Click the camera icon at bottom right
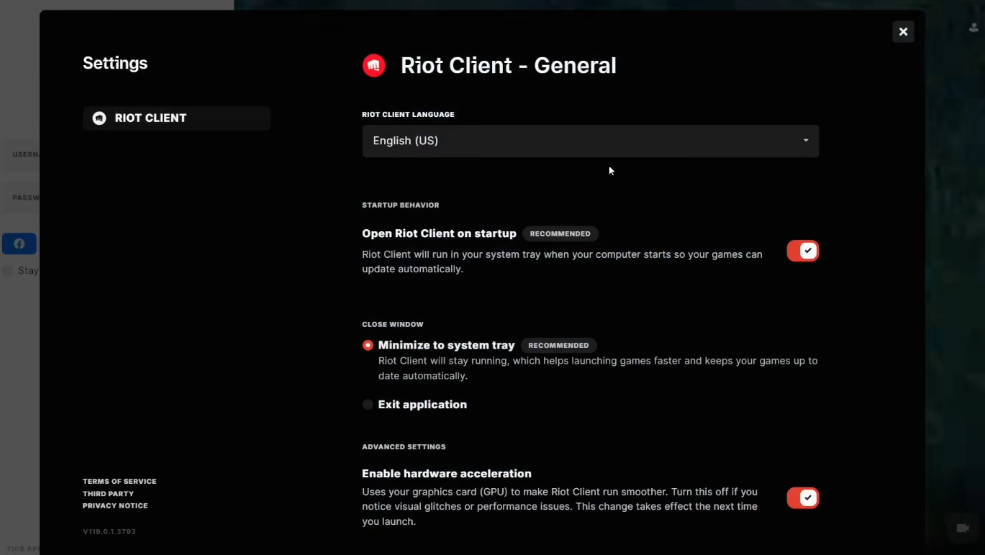 (x=962, y=527)
